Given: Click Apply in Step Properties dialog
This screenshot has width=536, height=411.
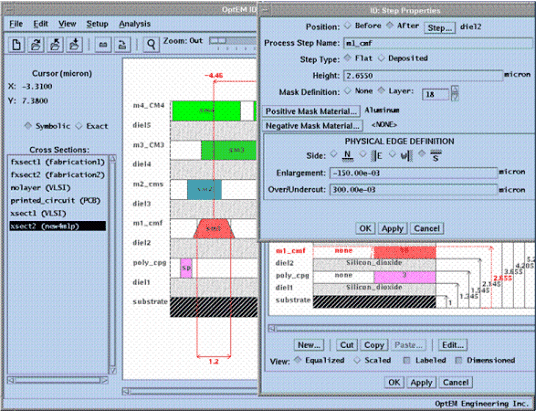Looking at the screenshot, I should pos(392,228).
